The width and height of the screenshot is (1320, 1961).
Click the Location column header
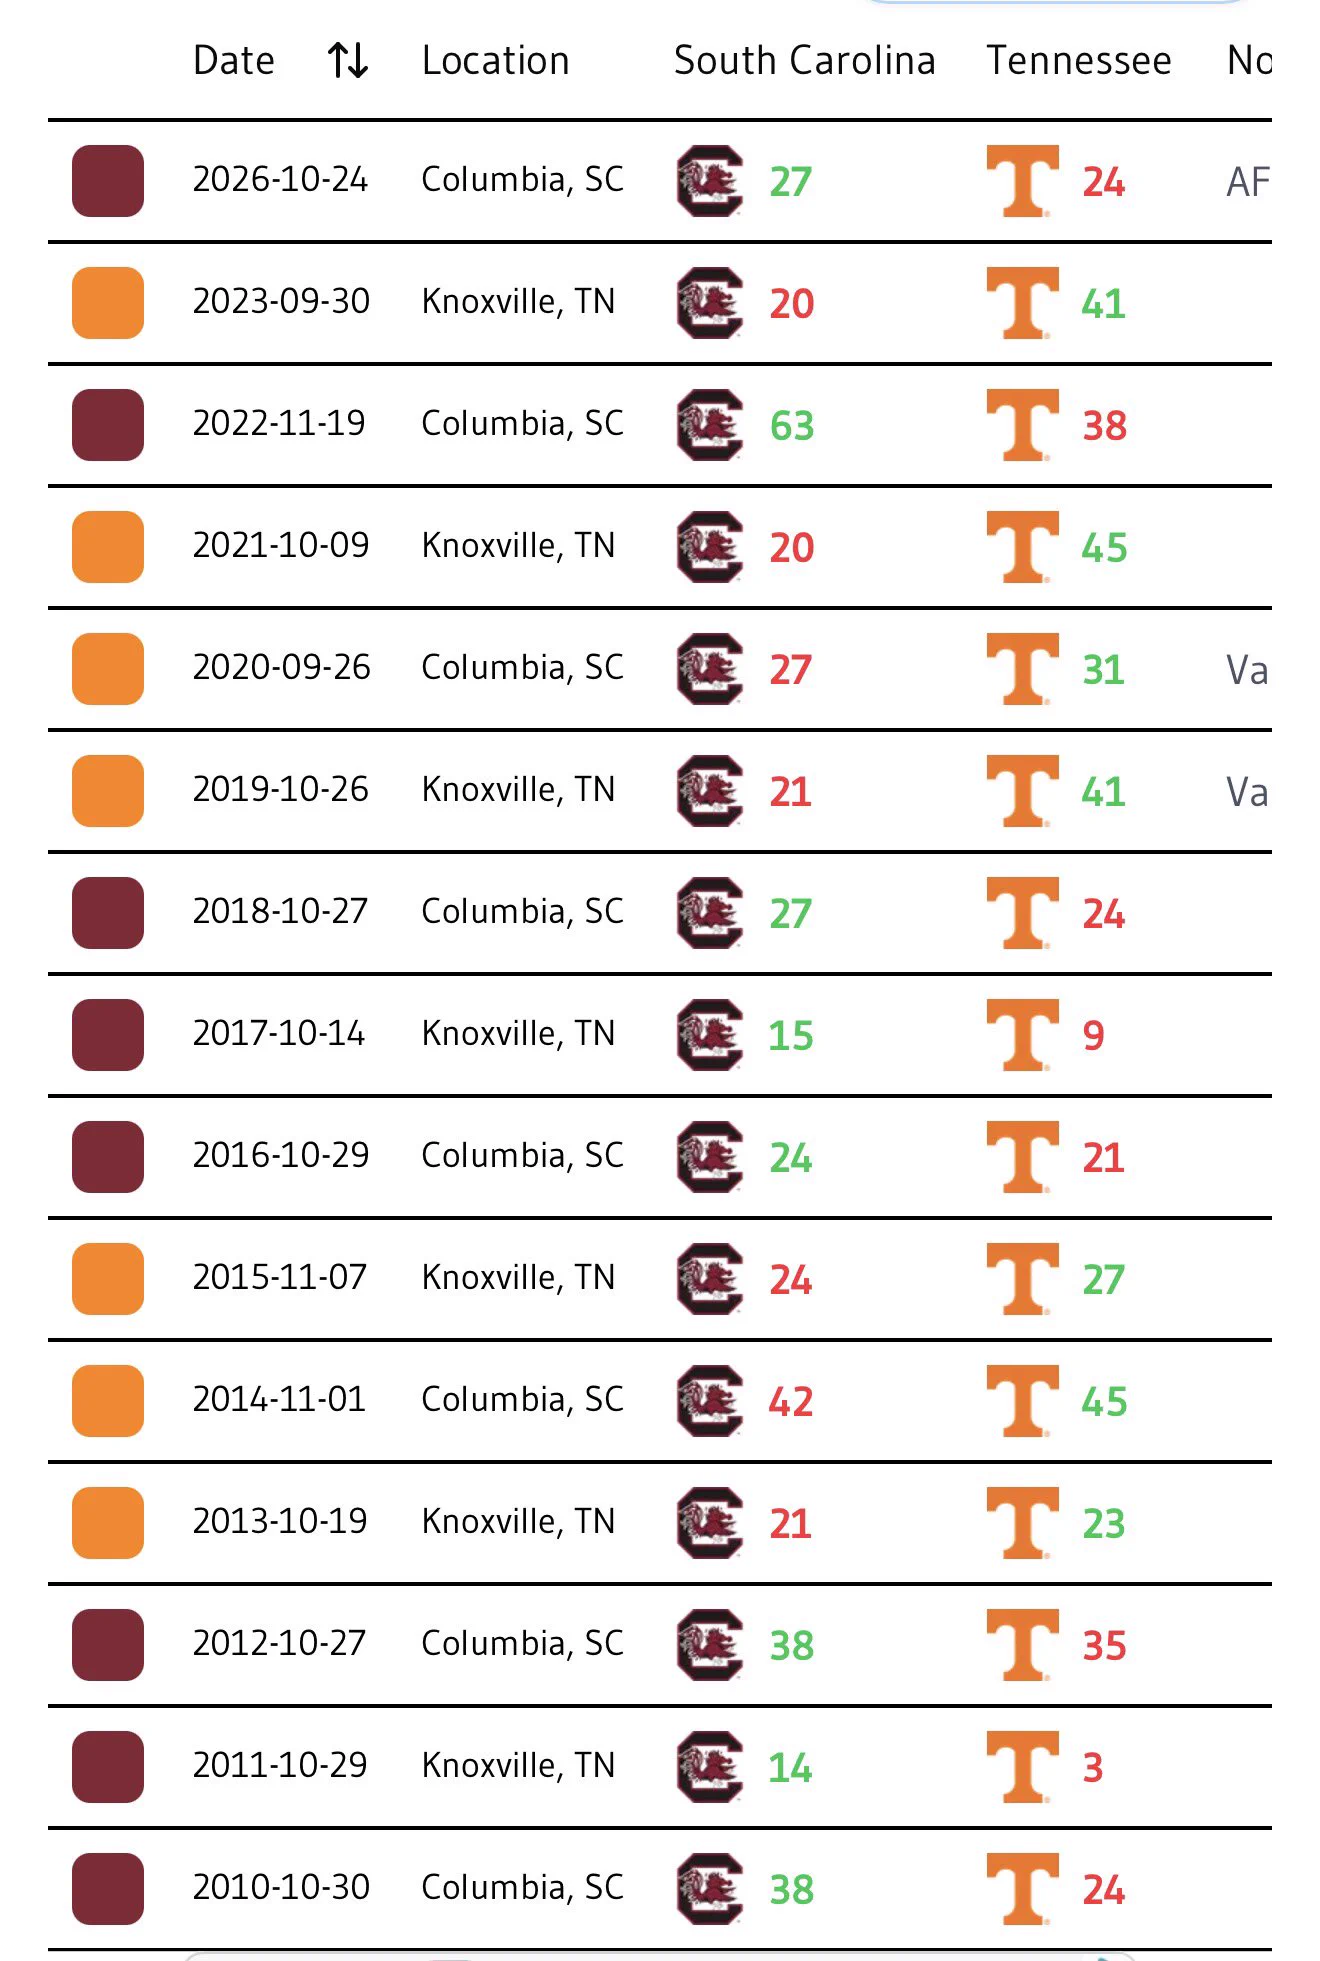tap(495, 61)
